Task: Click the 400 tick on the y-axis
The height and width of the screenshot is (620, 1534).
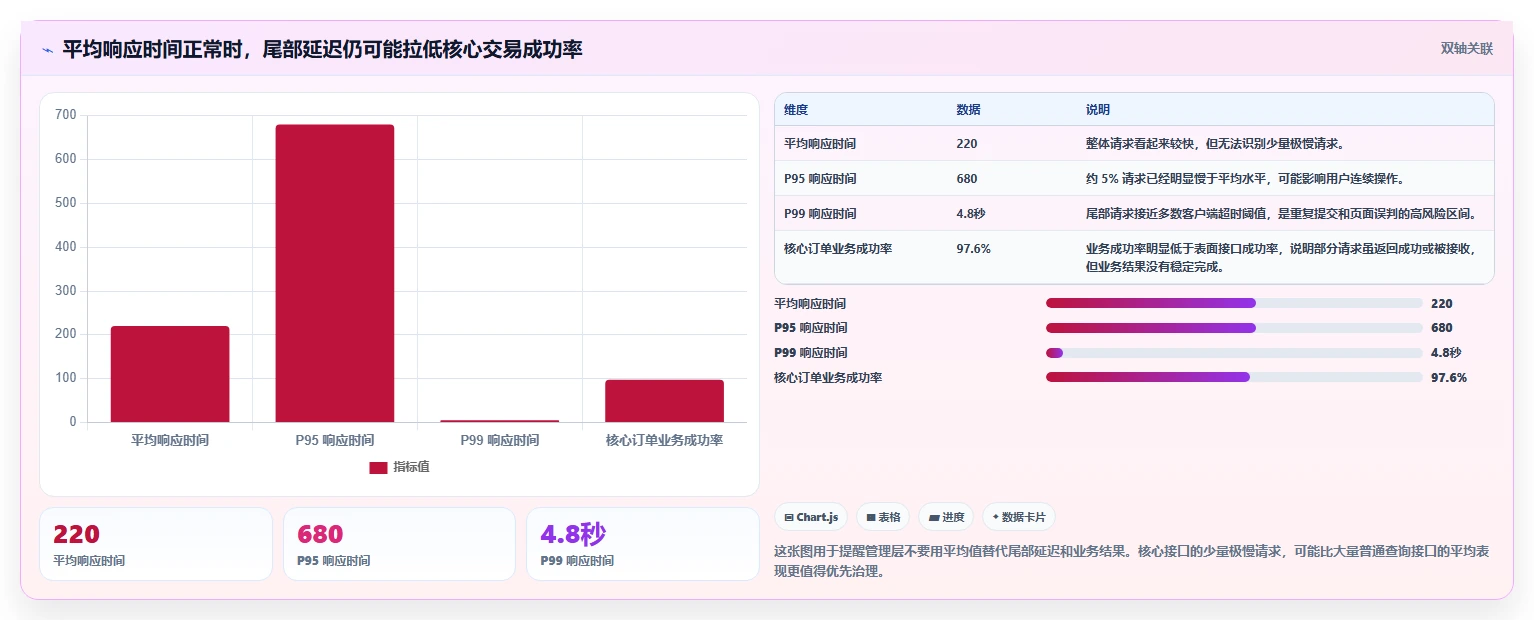Action: [66, 247]
